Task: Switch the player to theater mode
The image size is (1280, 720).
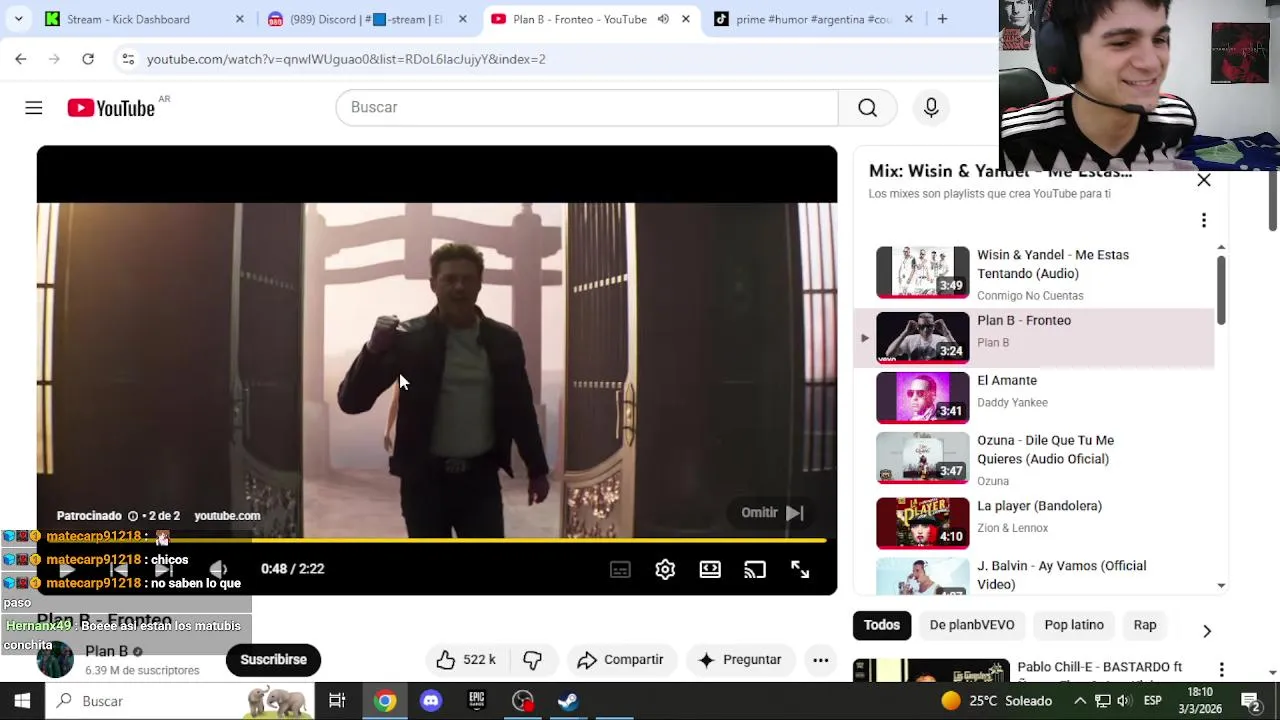Action: tap(710, 569)
